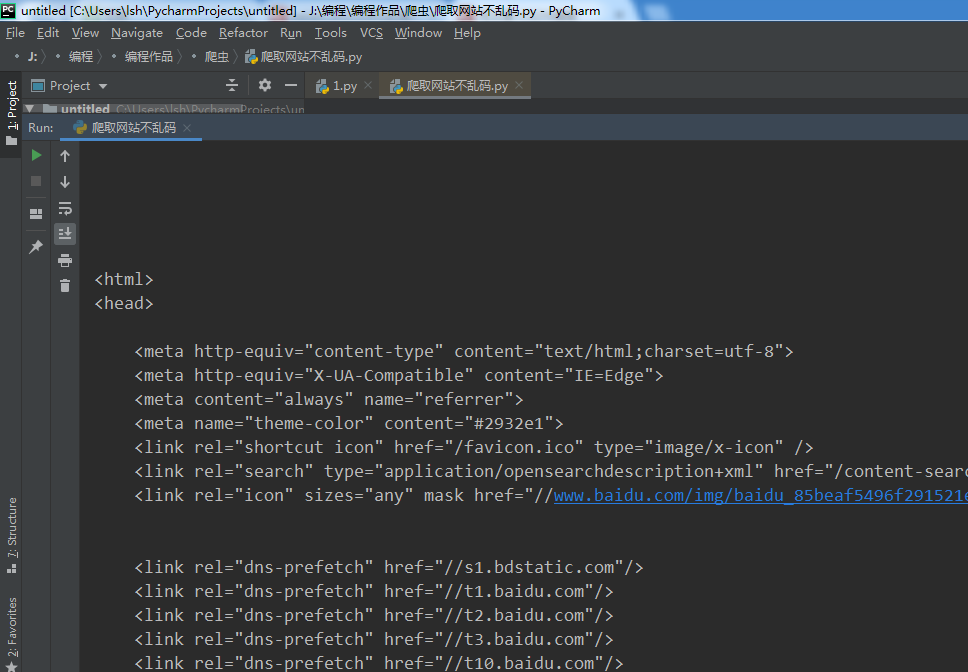Close the 爬取网站不乱码 Run tab
Screen dimensions: 968x672
coord(187,128)
